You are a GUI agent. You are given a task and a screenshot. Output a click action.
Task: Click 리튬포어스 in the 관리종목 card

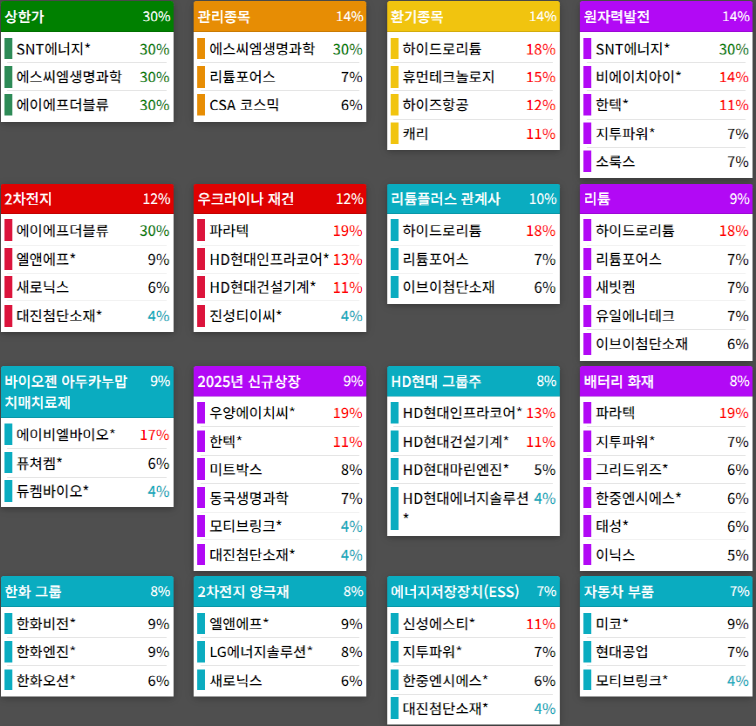click(x=280, y=77)
